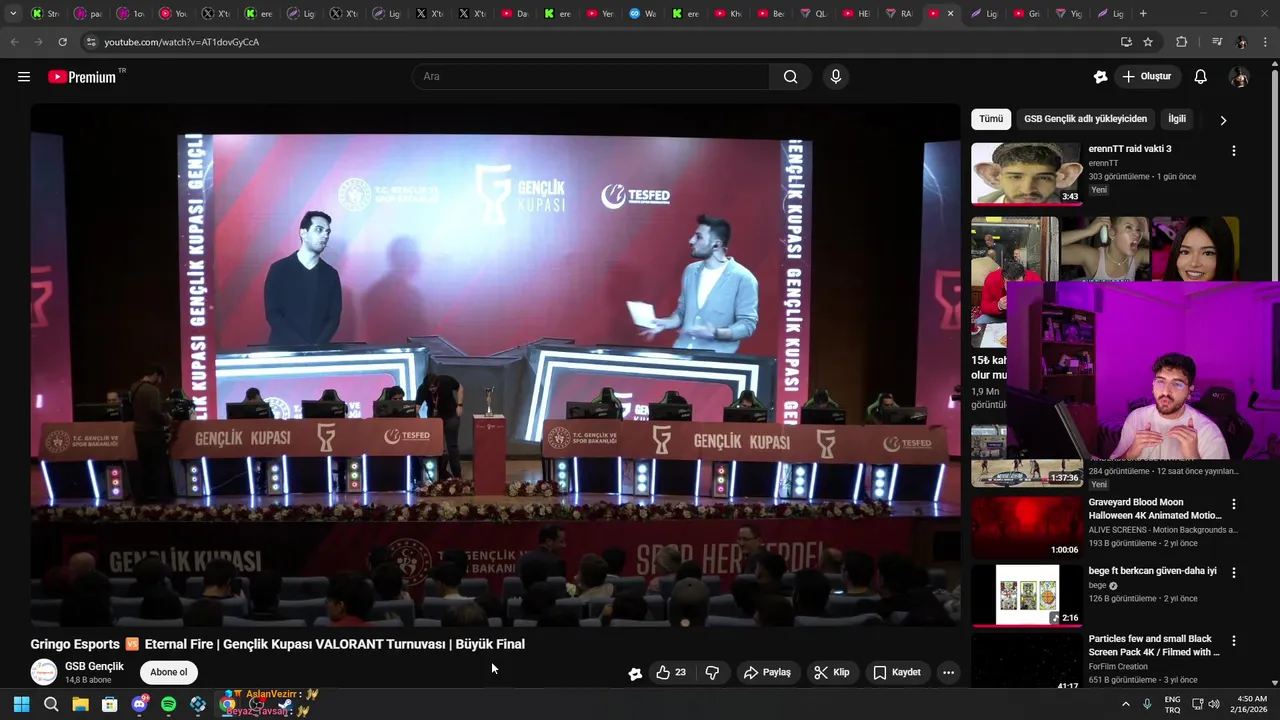Switch to the Wa browser tab
Screen dimensions: 1280x720
pyautogui.click(x=643, y=14)
